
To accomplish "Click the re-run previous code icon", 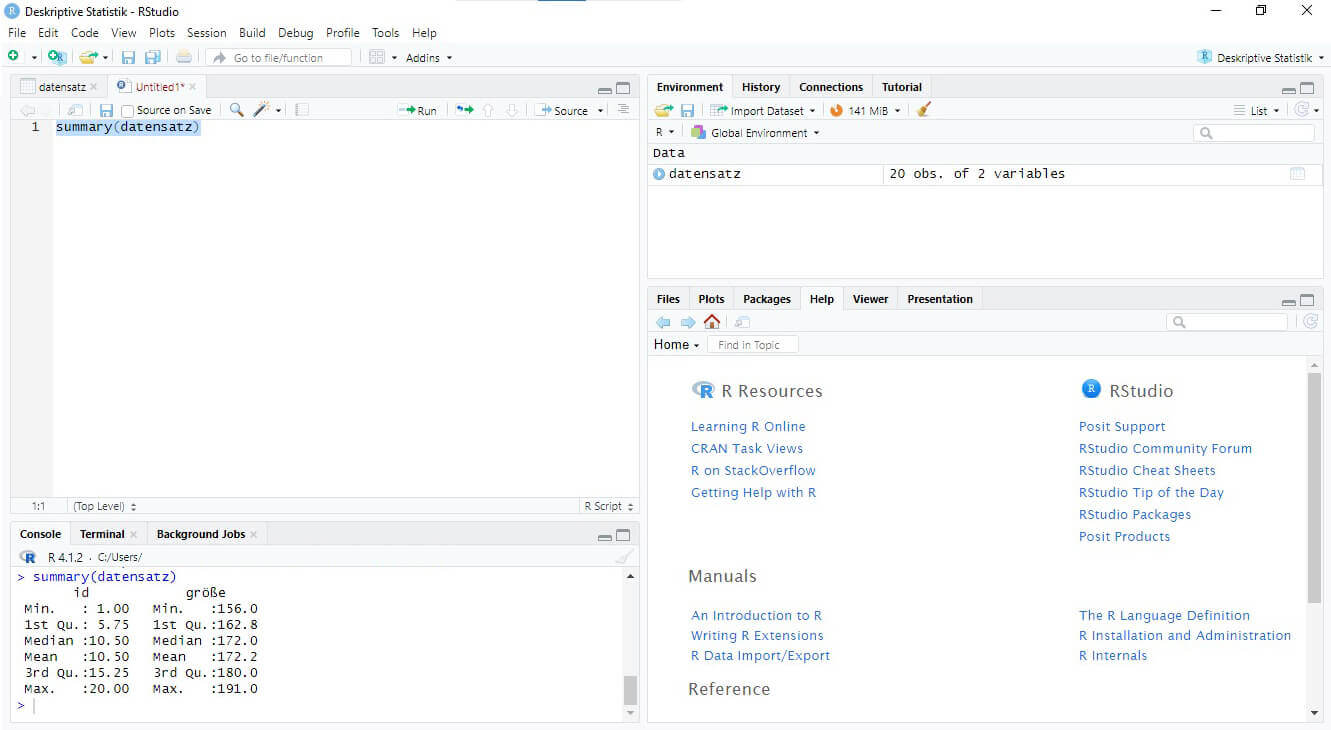I will (x=464, y=110).
